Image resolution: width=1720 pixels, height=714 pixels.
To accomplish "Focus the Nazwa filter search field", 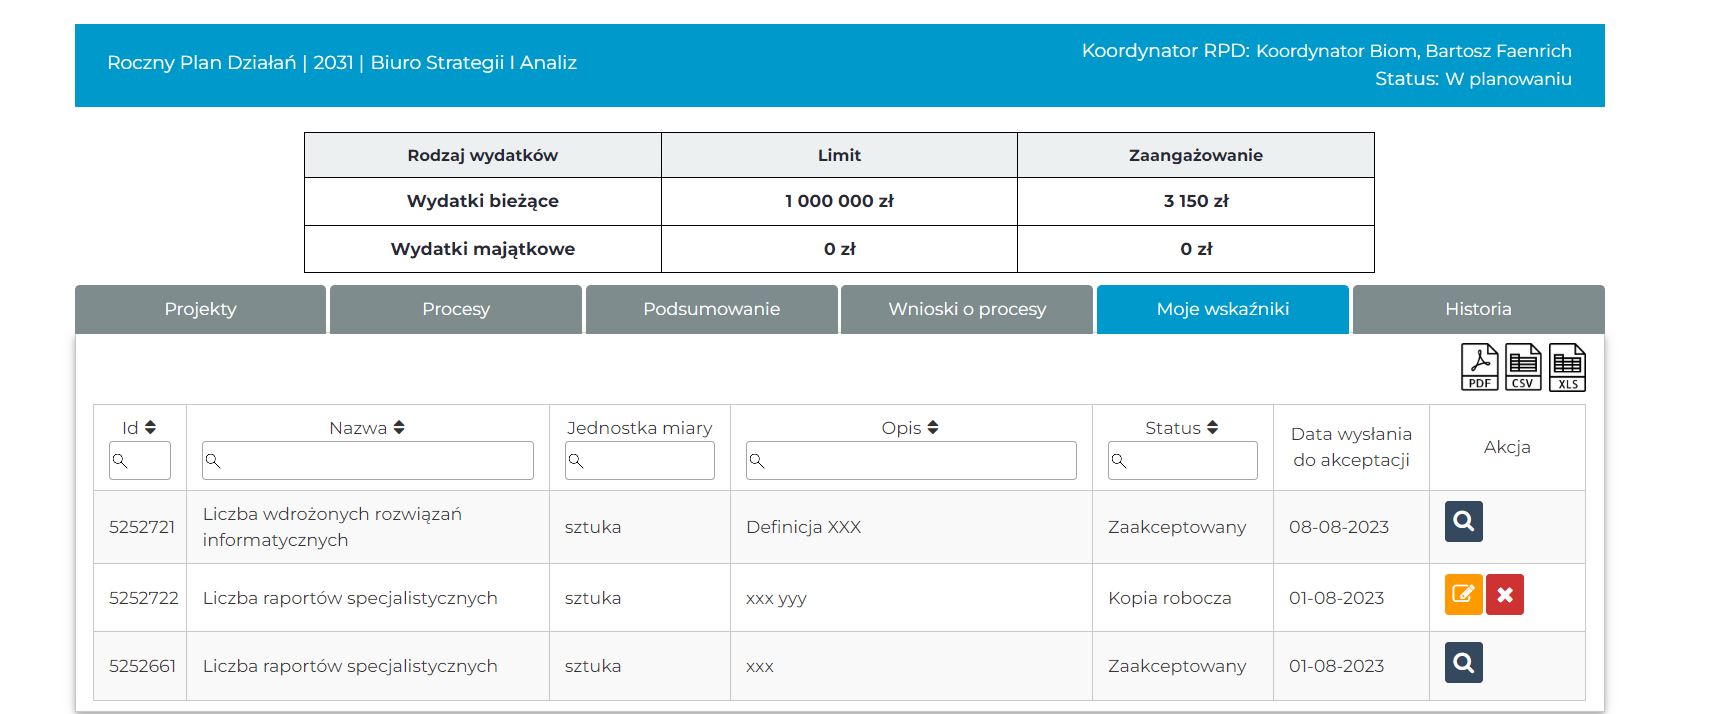I will pyautogui.click(x=368, y=461).
